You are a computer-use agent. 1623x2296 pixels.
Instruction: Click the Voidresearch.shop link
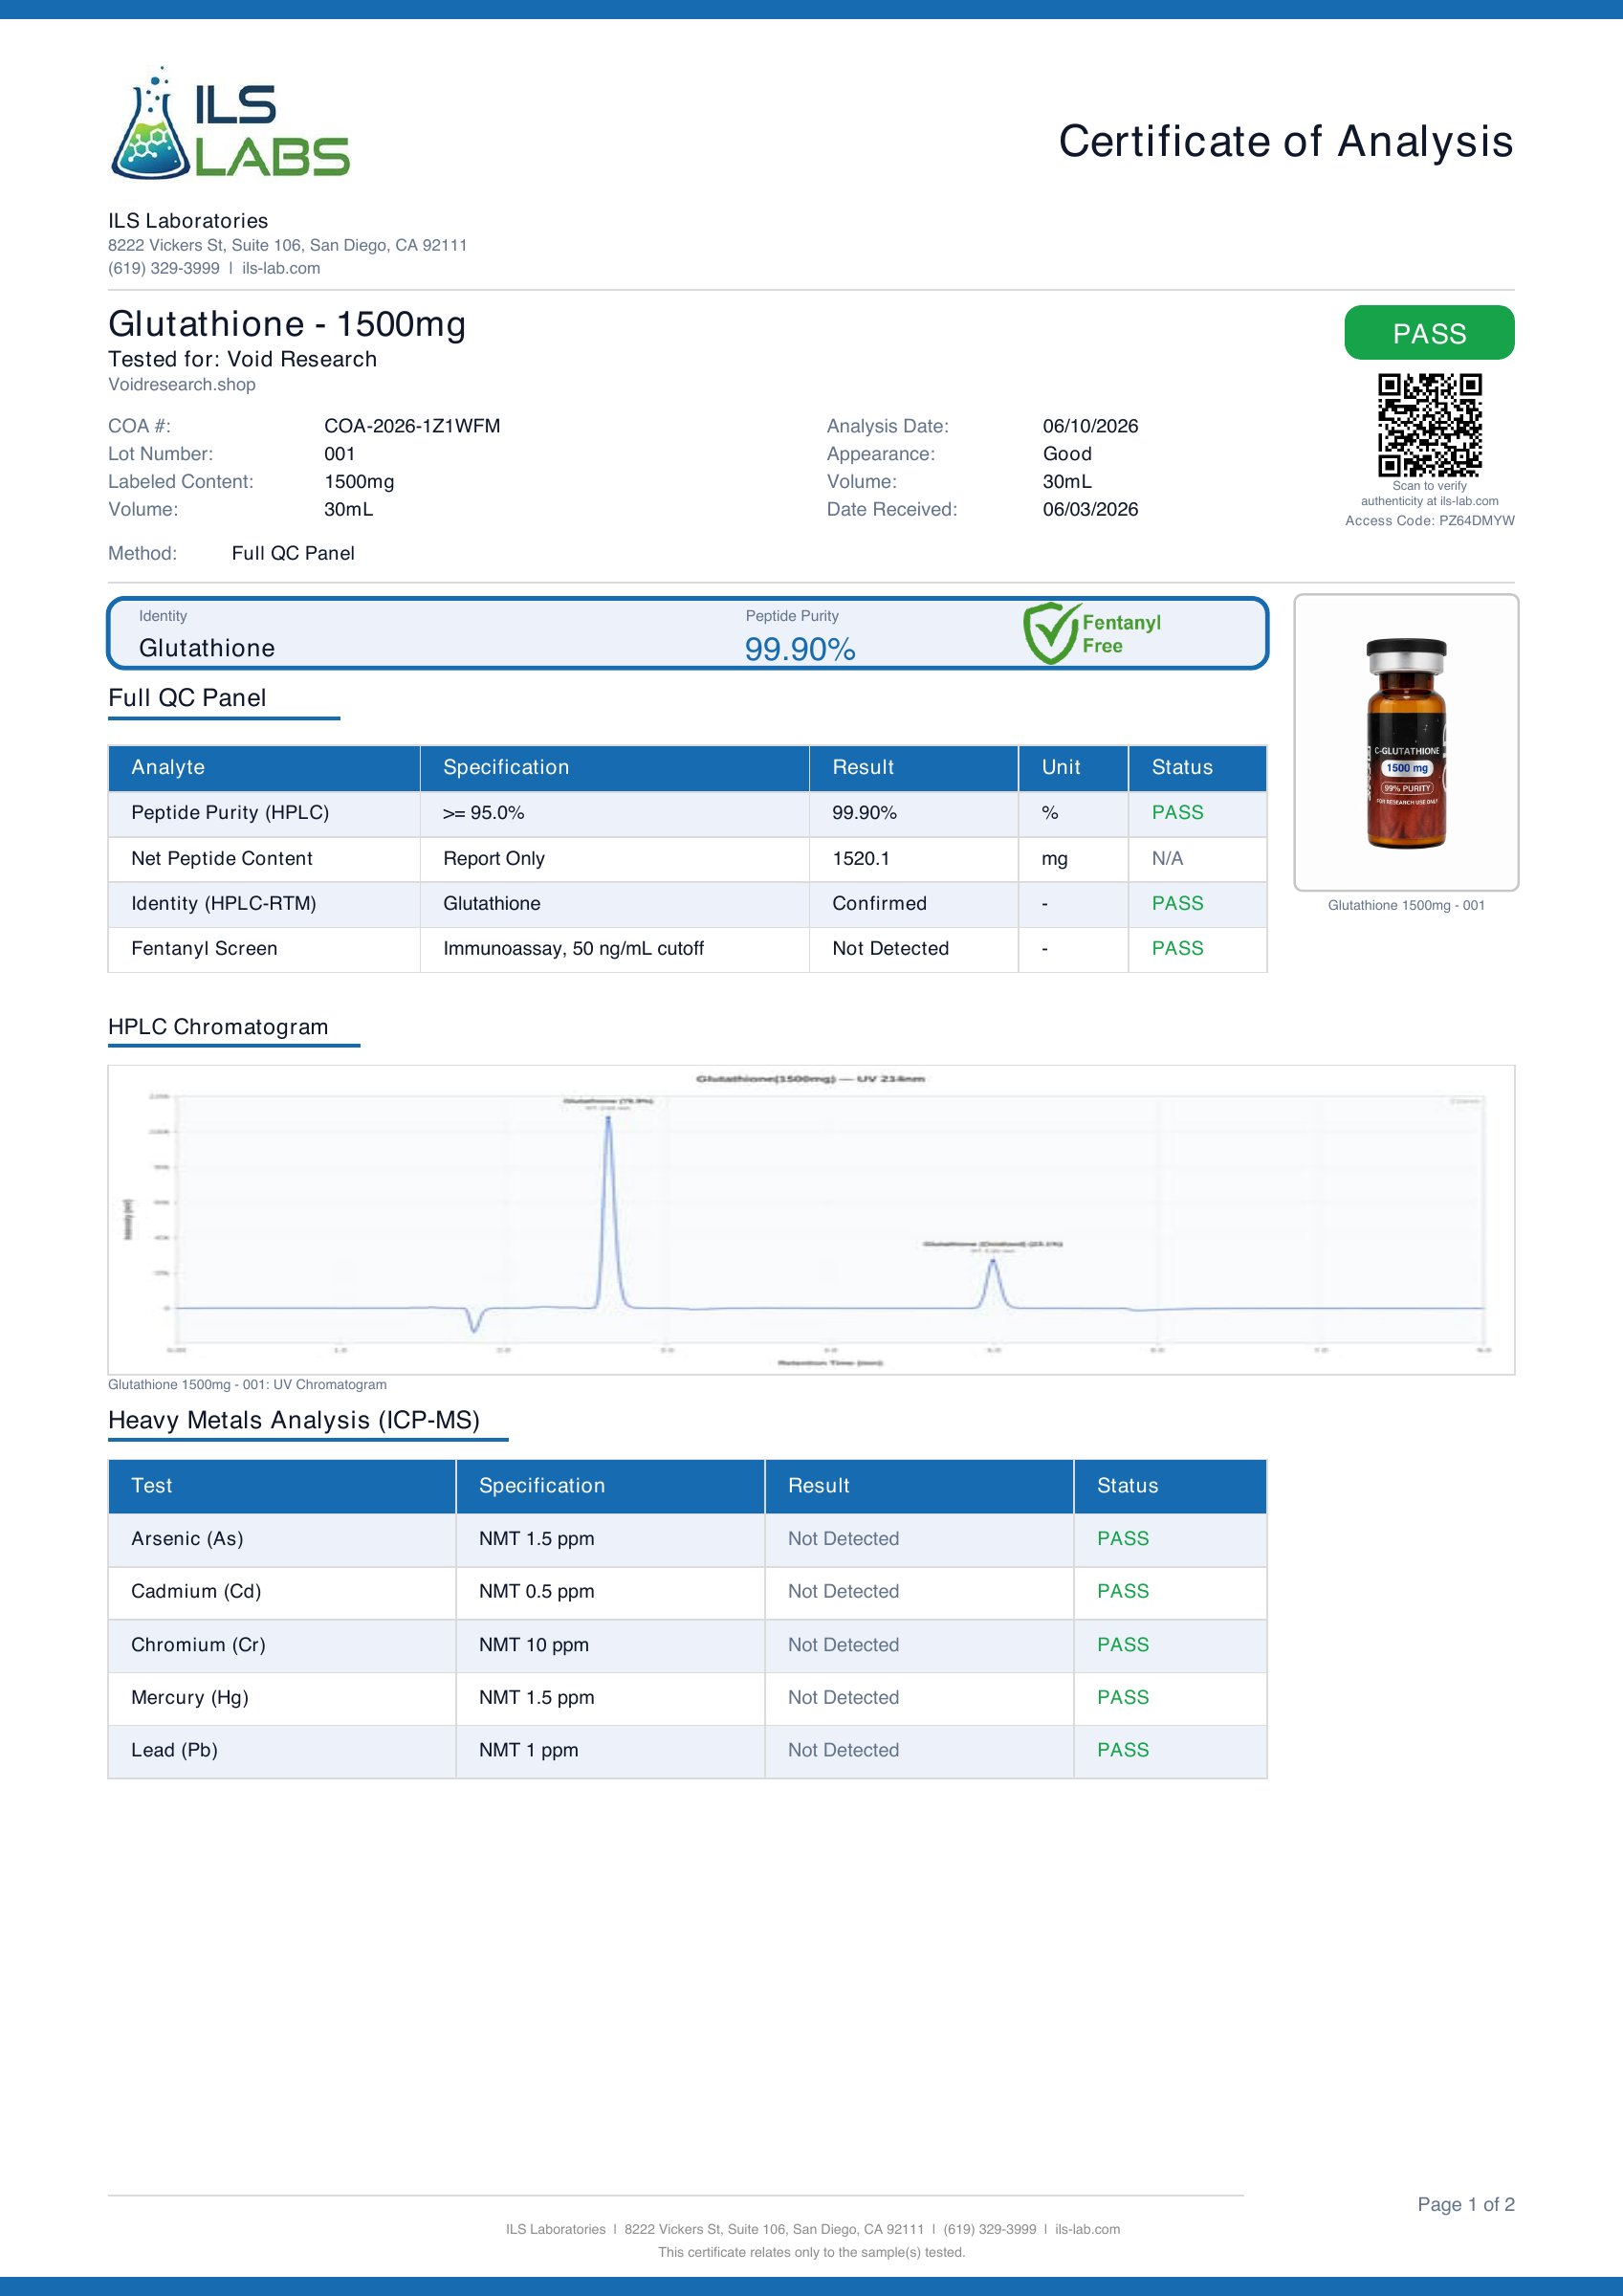tap(182, 384)
